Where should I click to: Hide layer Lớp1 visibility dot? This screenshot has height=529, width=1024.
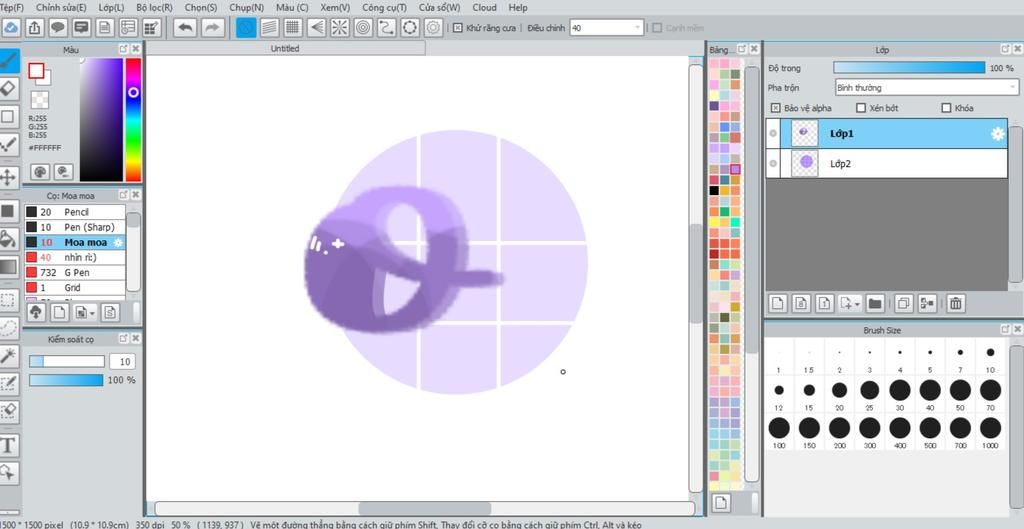pyautogui.click(x=773, y=134)
